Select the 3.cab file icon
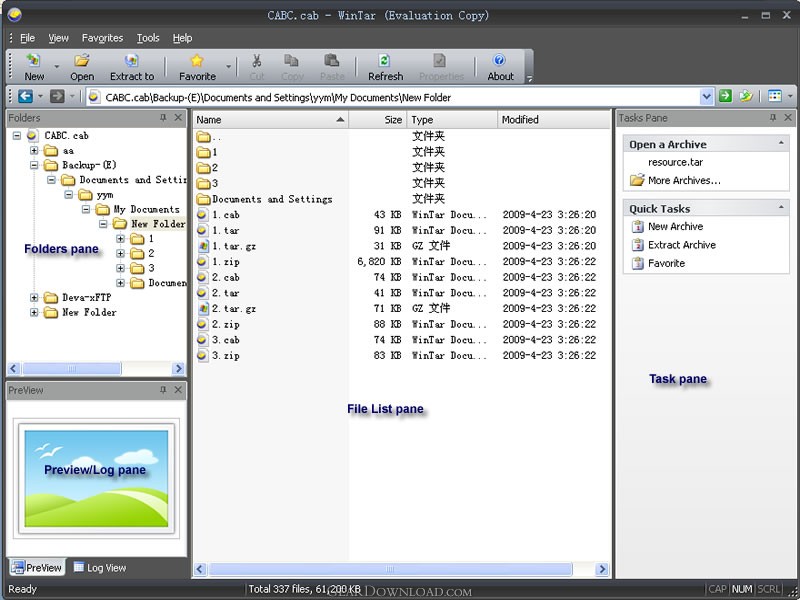 [x=203, y=340]
